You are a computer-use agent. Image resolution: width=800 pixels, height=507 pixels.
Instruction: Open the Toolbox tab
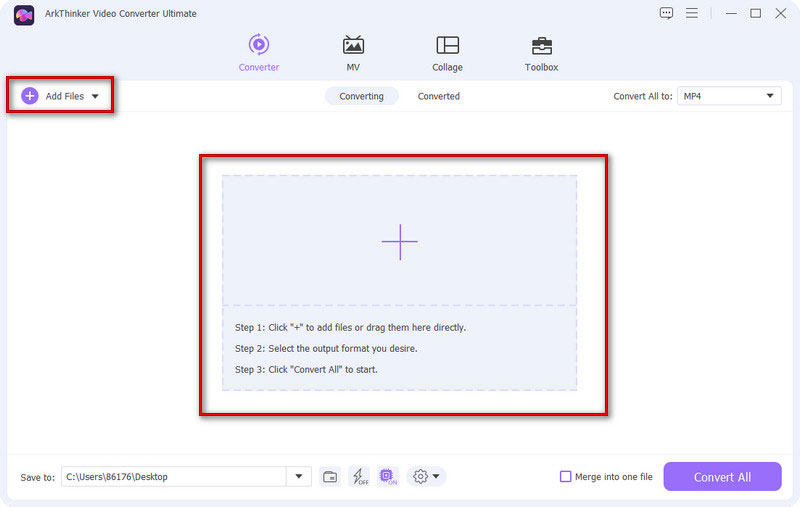click(x=541, y=53)
